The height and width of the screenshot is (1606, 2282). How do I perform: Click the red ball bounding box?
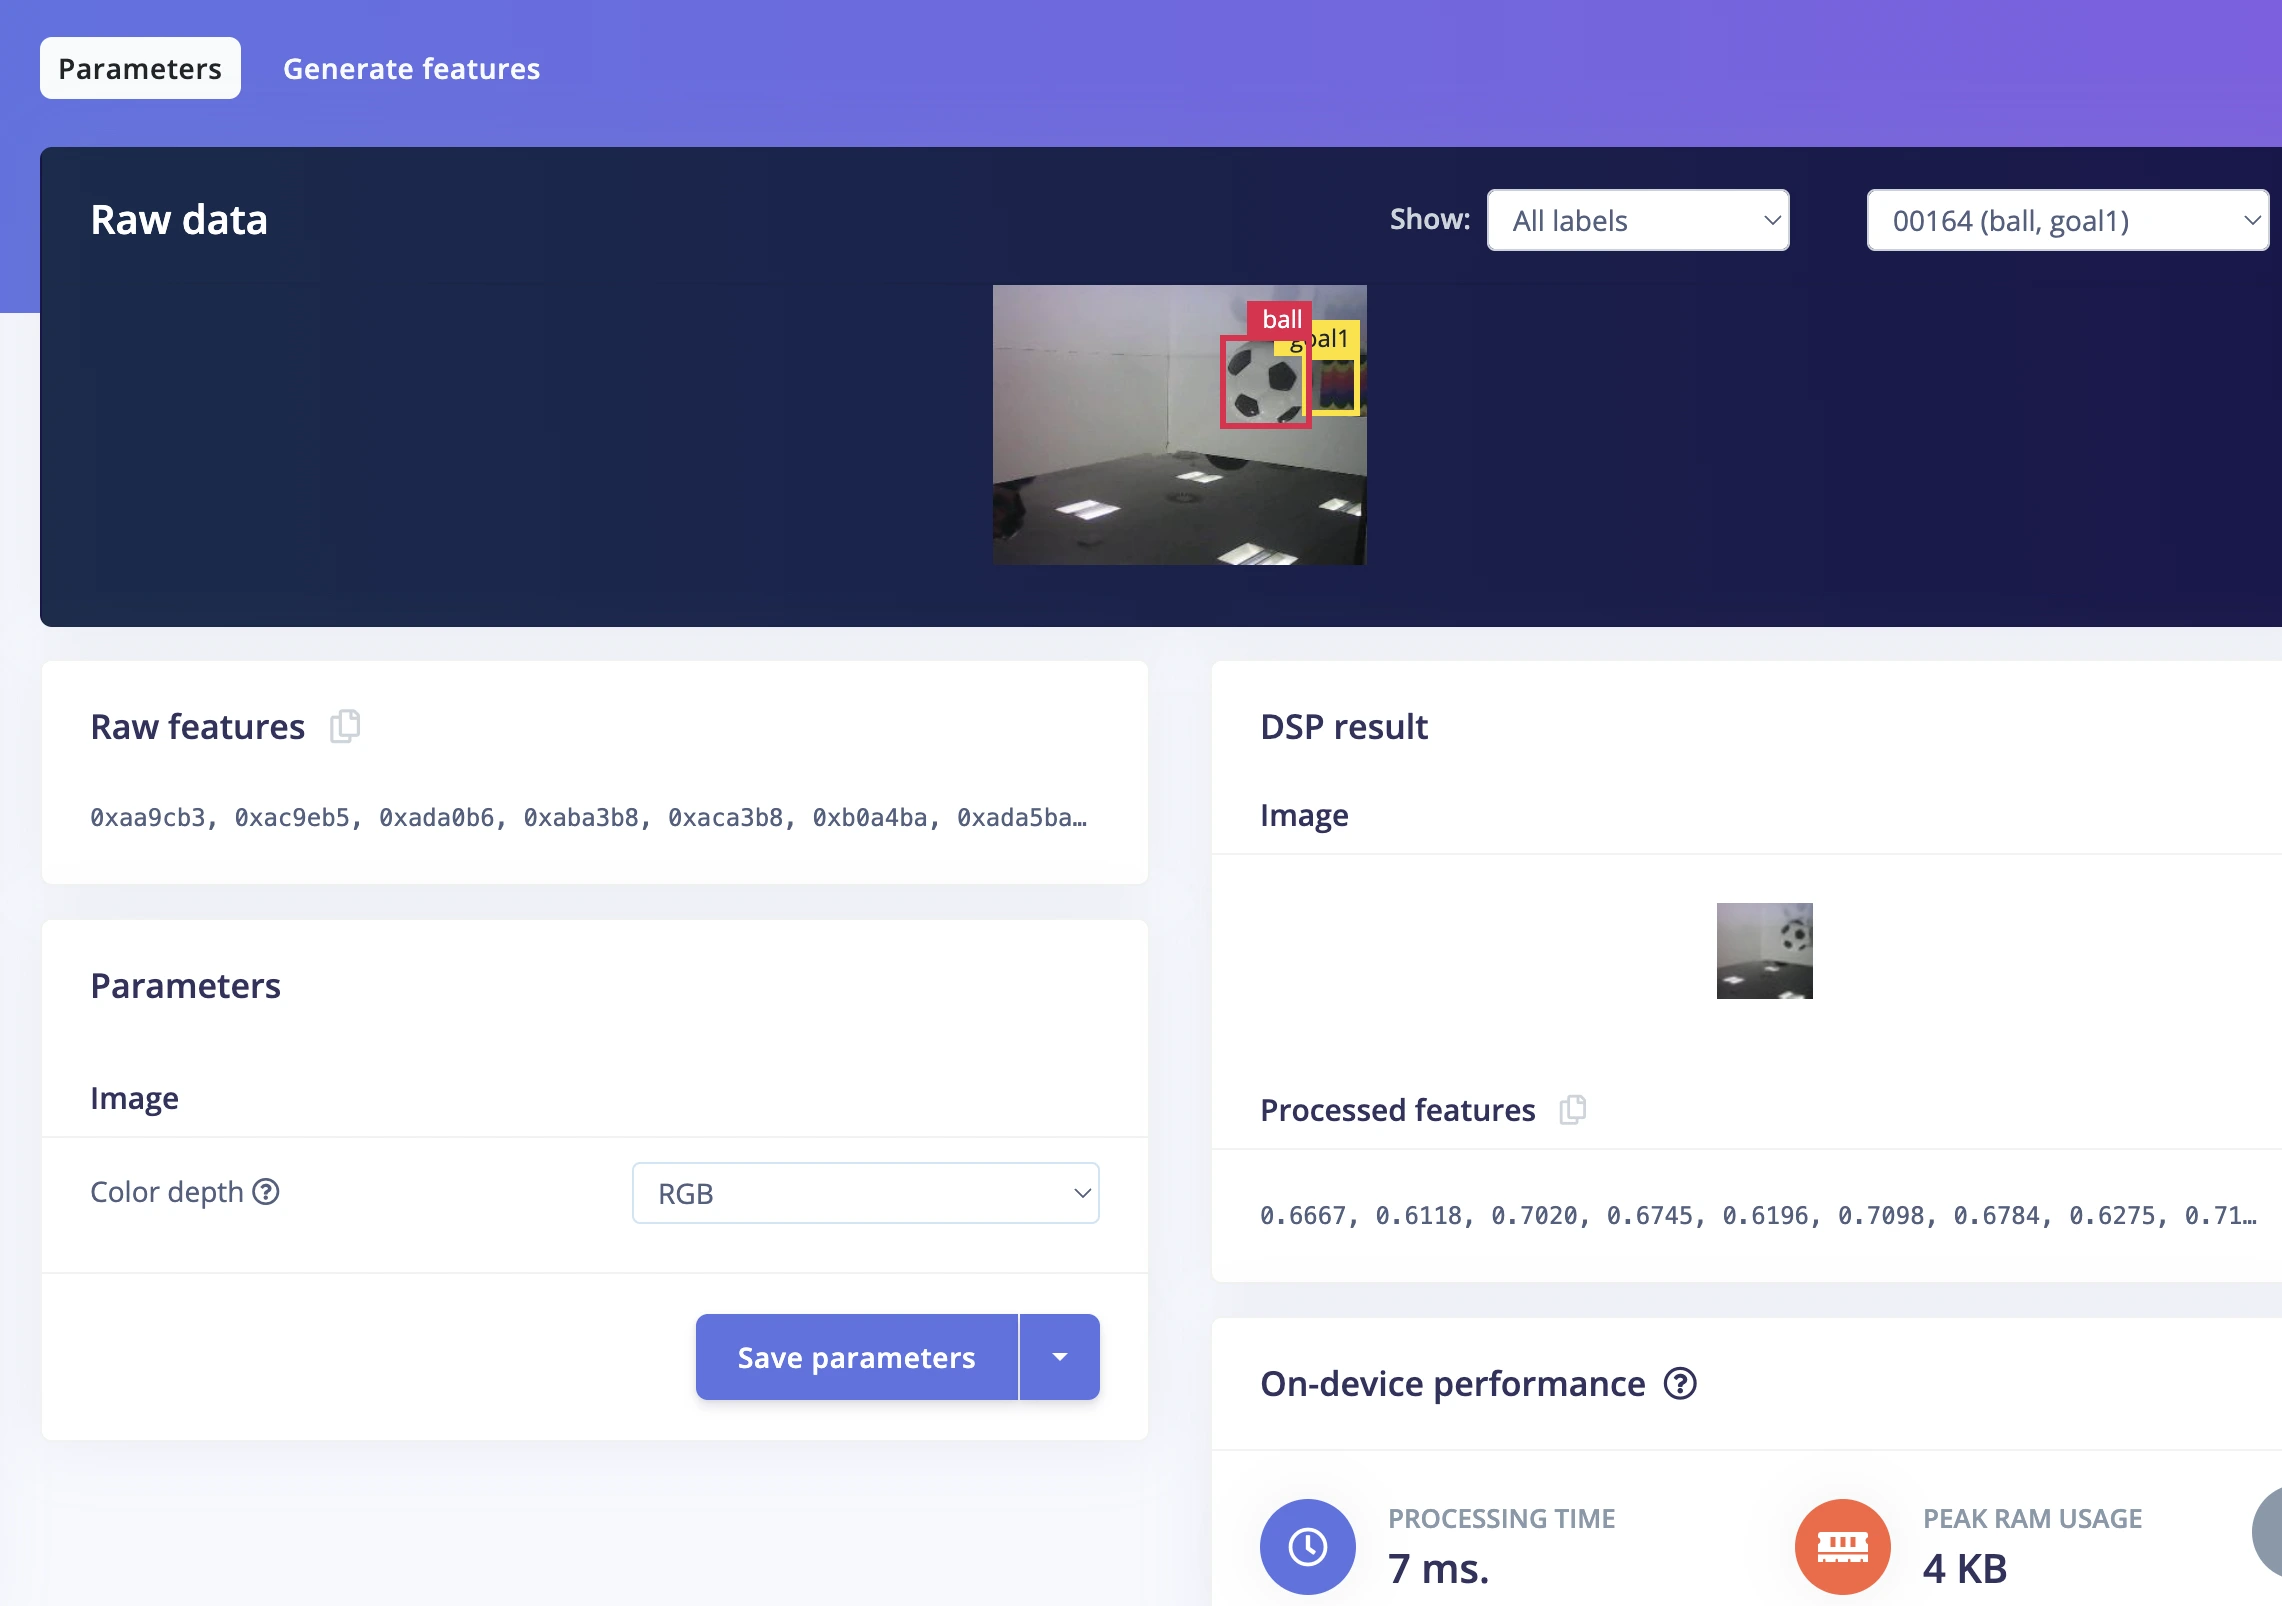click(x=1265, y=382)
